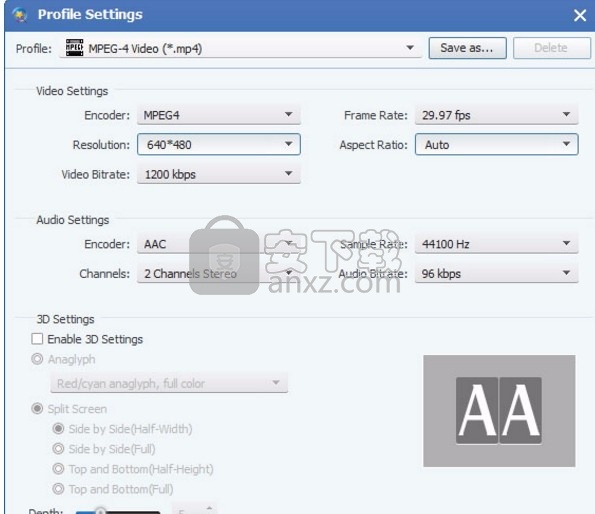This screenshot has width=595, height=514.
Task: Open the Sample Rate dropdown 44100 Hz
Action: [x=497, y=244]
